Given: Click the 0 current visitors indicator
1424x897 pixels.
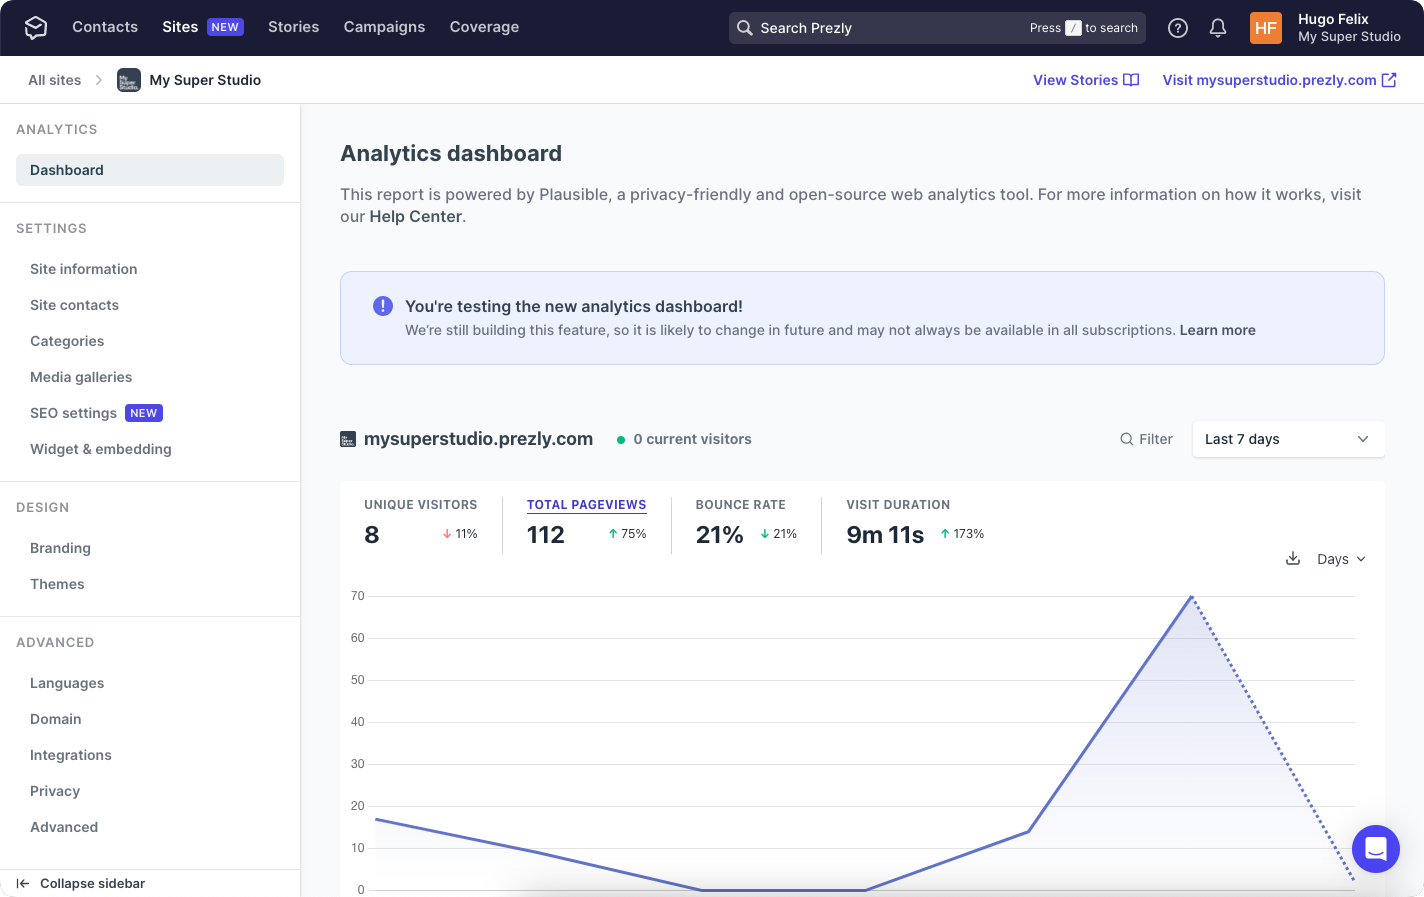Looking at the screenshot, I should click(x=684, y=439).
